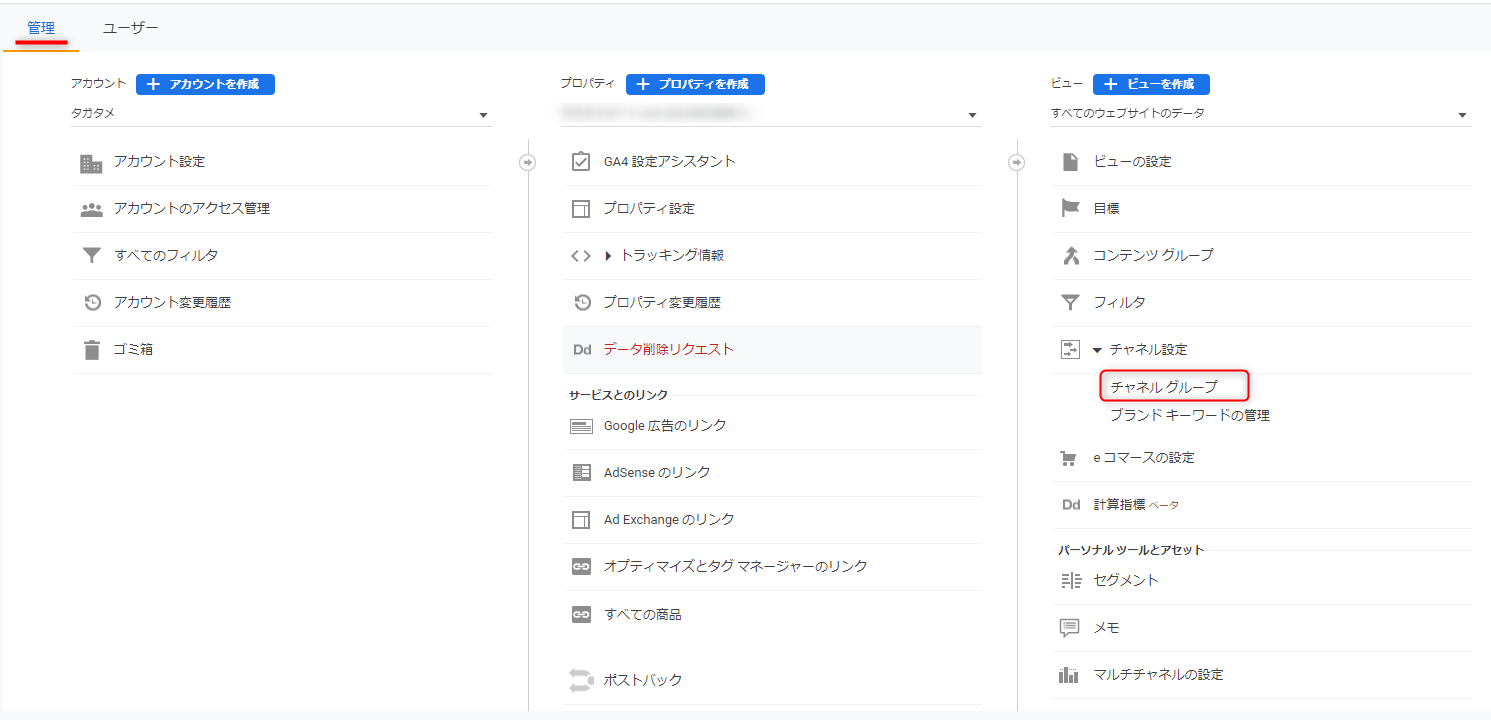Click arrow circle between property and view columns
This screenshot has width=1491, height=720.
(x=1017, y=162)
